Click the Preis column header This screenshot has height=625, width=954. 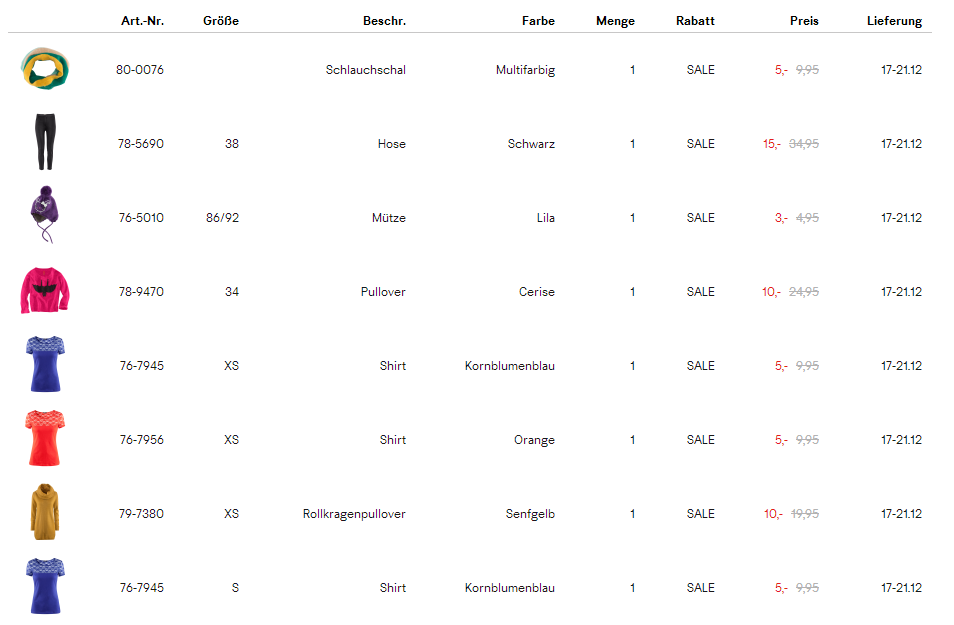click(x=803, y=21)
